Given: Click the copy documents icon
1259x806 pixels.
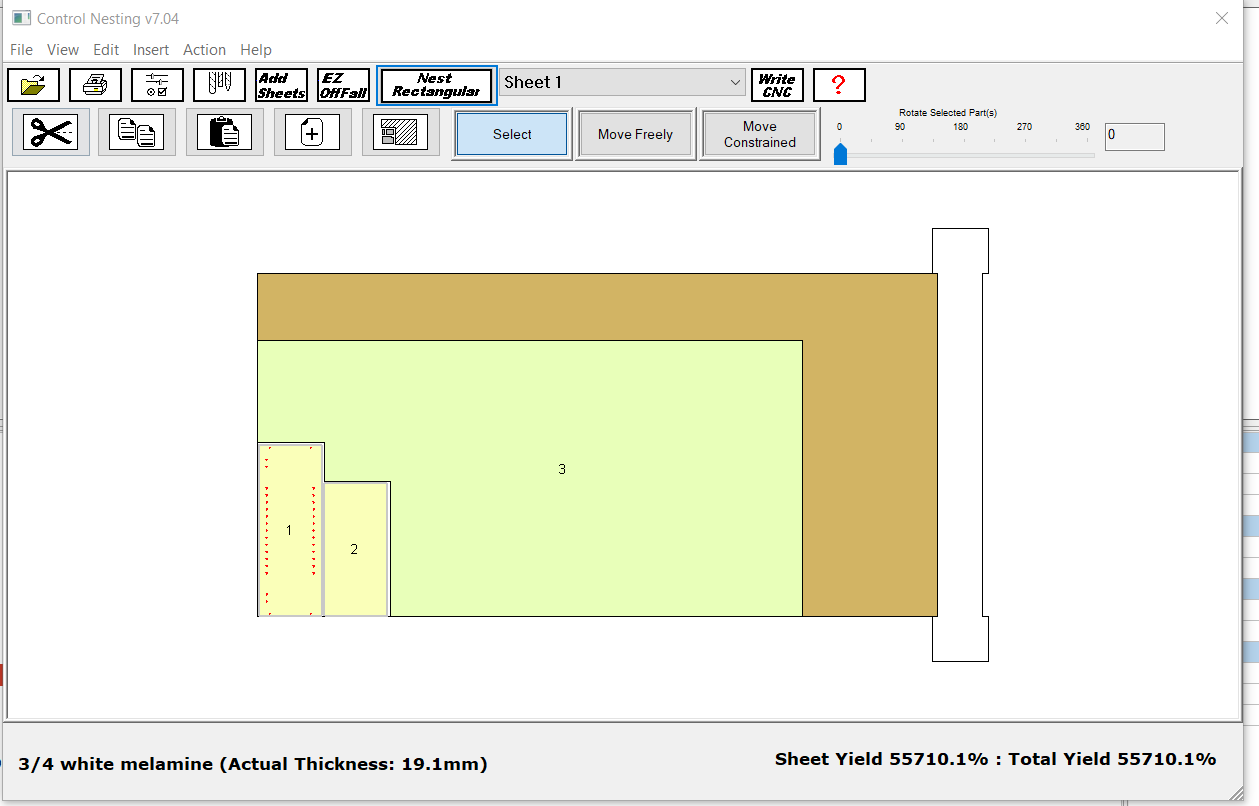Looking at the screenshot, I should (137, 133).
